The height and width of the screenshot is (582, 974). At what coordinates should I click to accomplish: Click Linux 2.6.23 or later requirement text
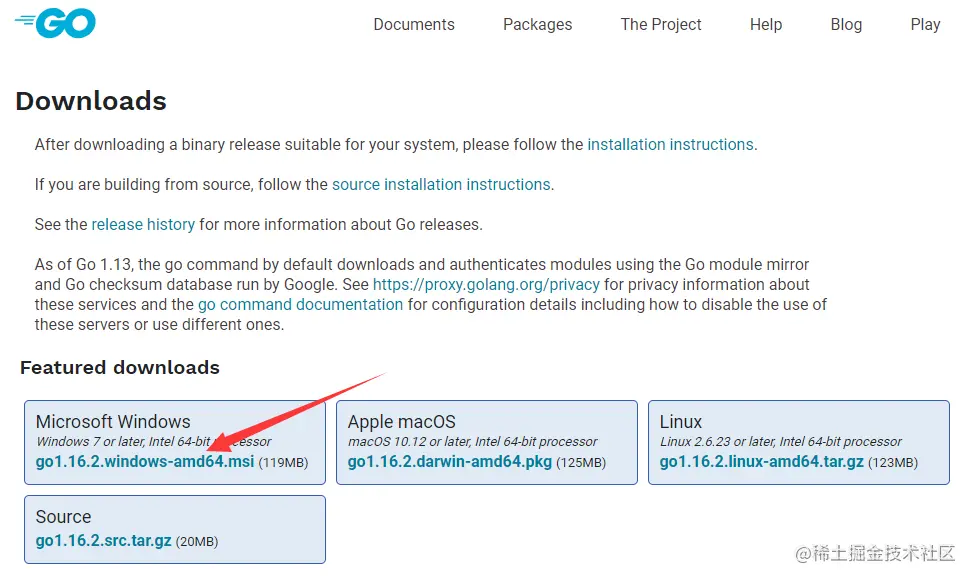(x=780, y=442)
